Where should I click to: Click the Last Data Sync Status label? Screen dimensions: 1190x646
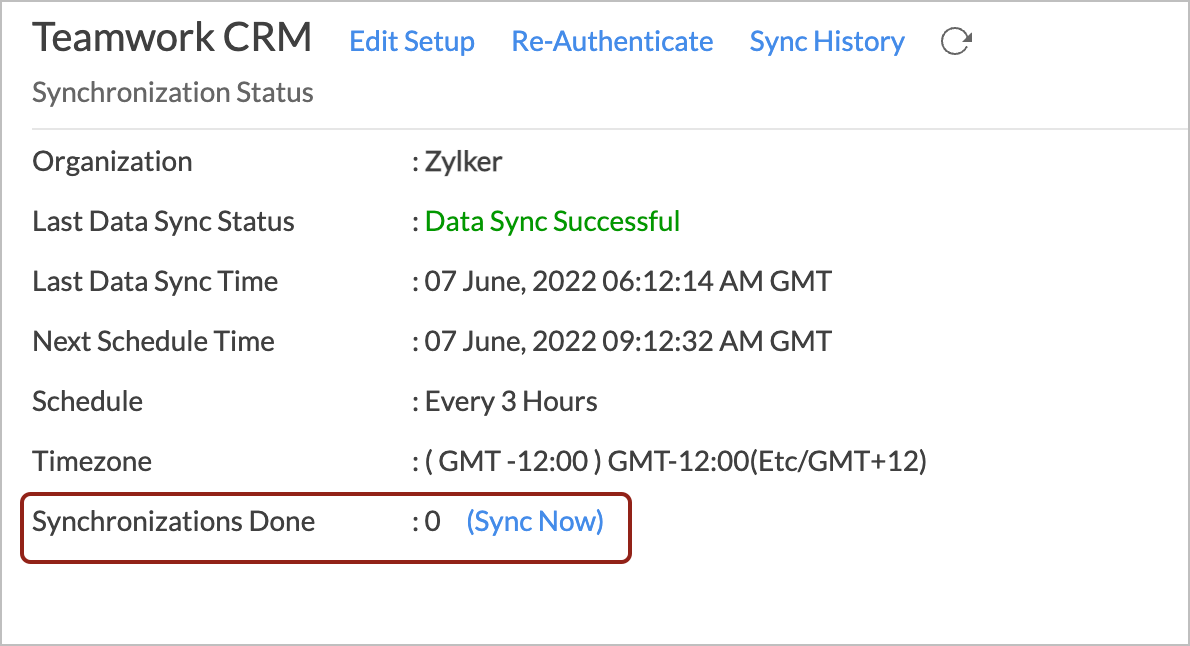coord(163,222)
